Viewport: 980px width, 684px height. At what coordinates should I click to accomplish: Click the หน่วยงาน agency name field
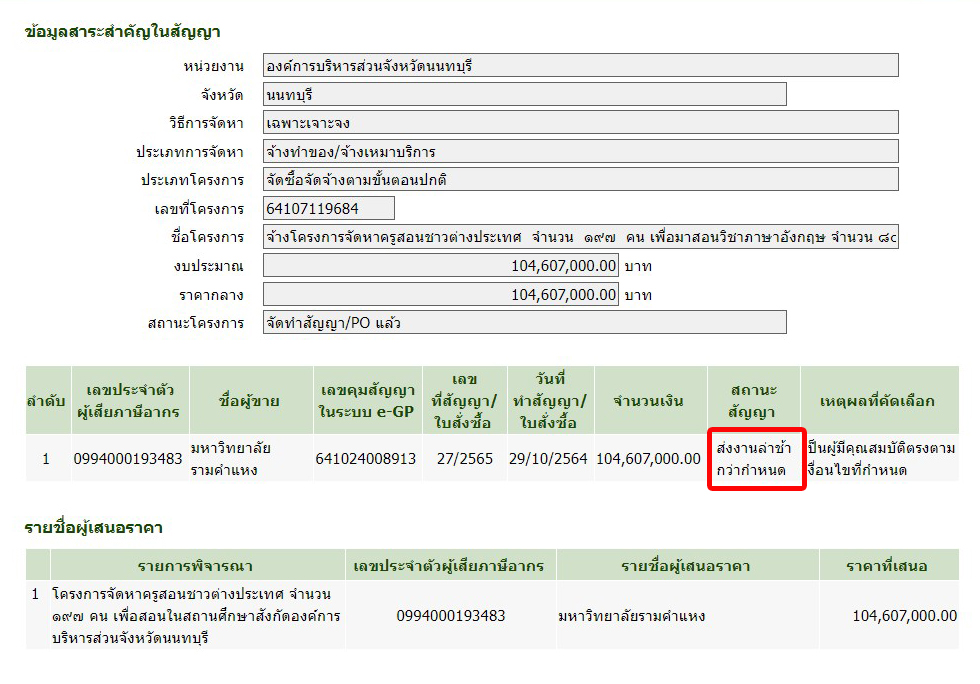point(580,66)
